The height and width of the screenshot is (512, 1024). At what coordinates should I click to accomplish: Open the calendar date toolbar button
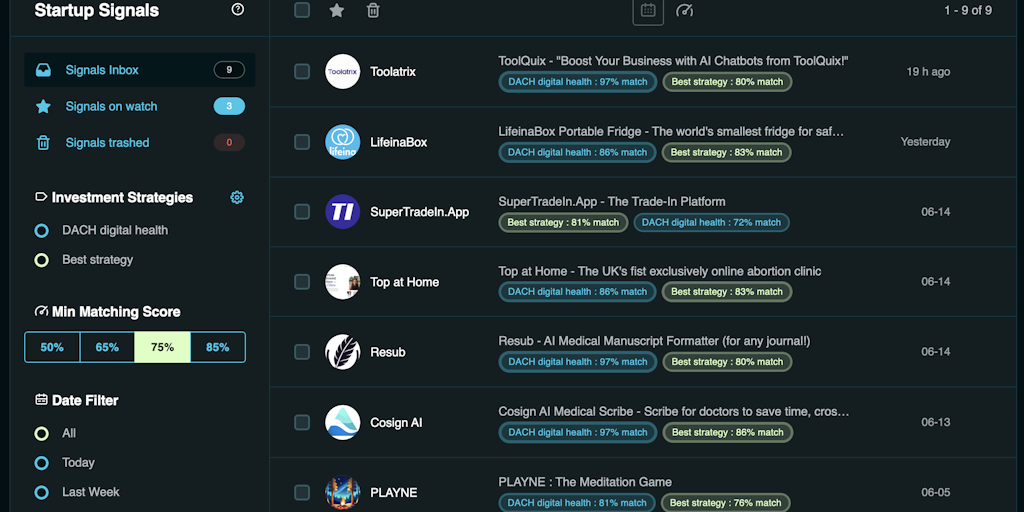coord(648,10)
